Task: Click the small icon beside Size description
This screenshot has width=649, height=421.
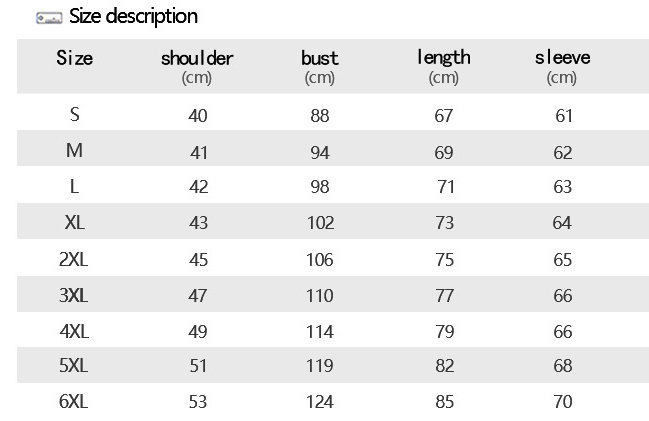Action: 48,18
